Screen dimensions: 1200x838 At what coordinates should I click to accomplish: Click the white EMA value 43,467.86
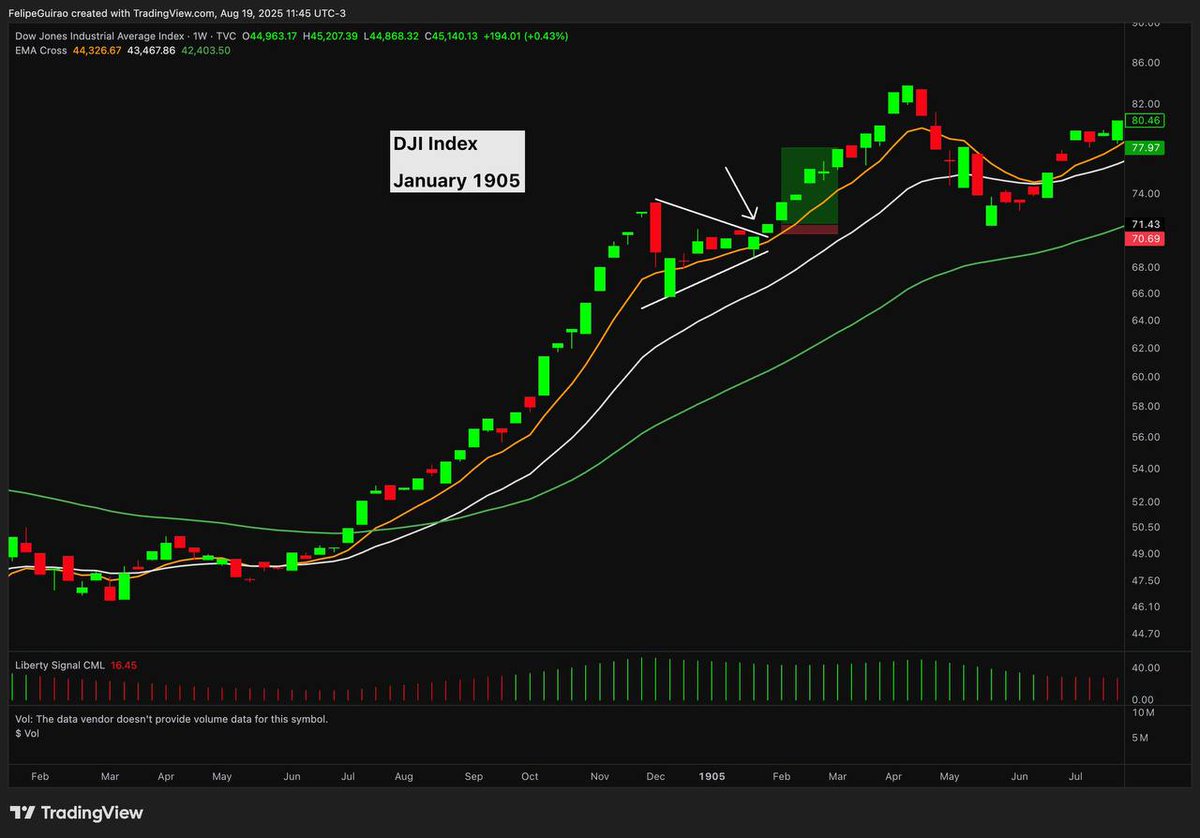click(153, 50)
